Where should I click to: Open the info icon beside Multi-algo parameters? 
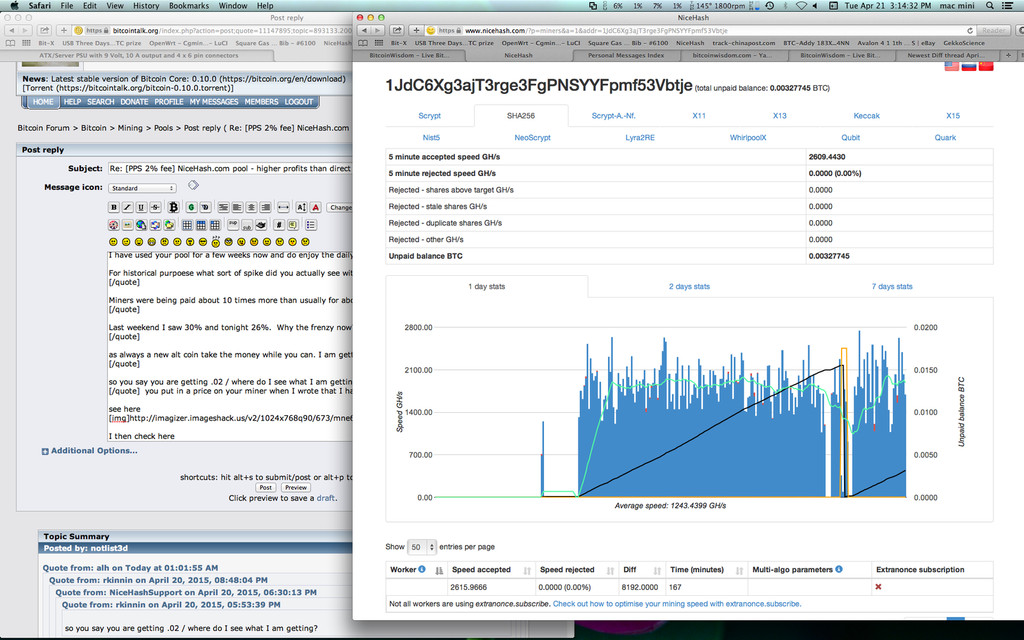[x=839, y=569]
